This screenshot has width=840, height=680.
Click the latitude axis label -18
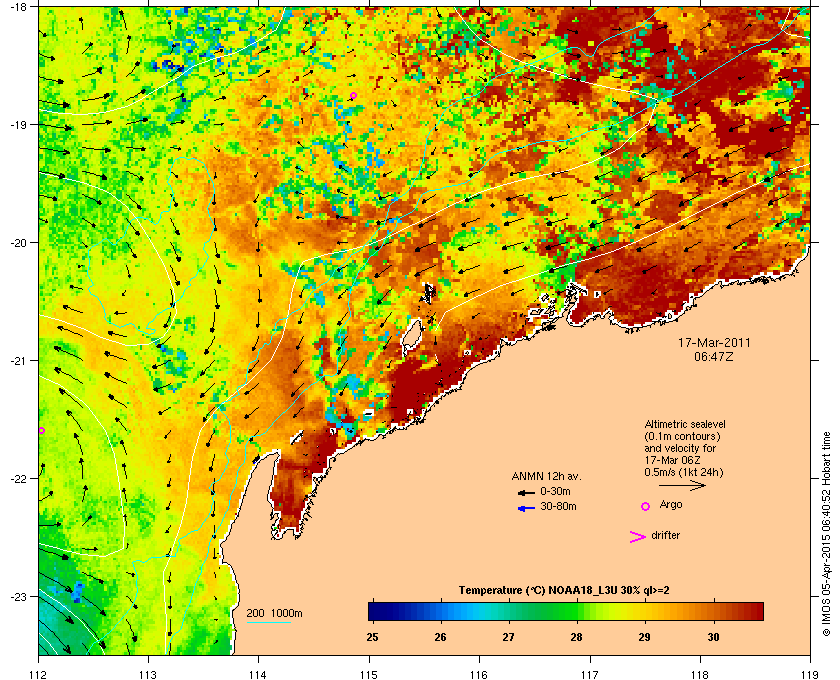pos(19,8)
